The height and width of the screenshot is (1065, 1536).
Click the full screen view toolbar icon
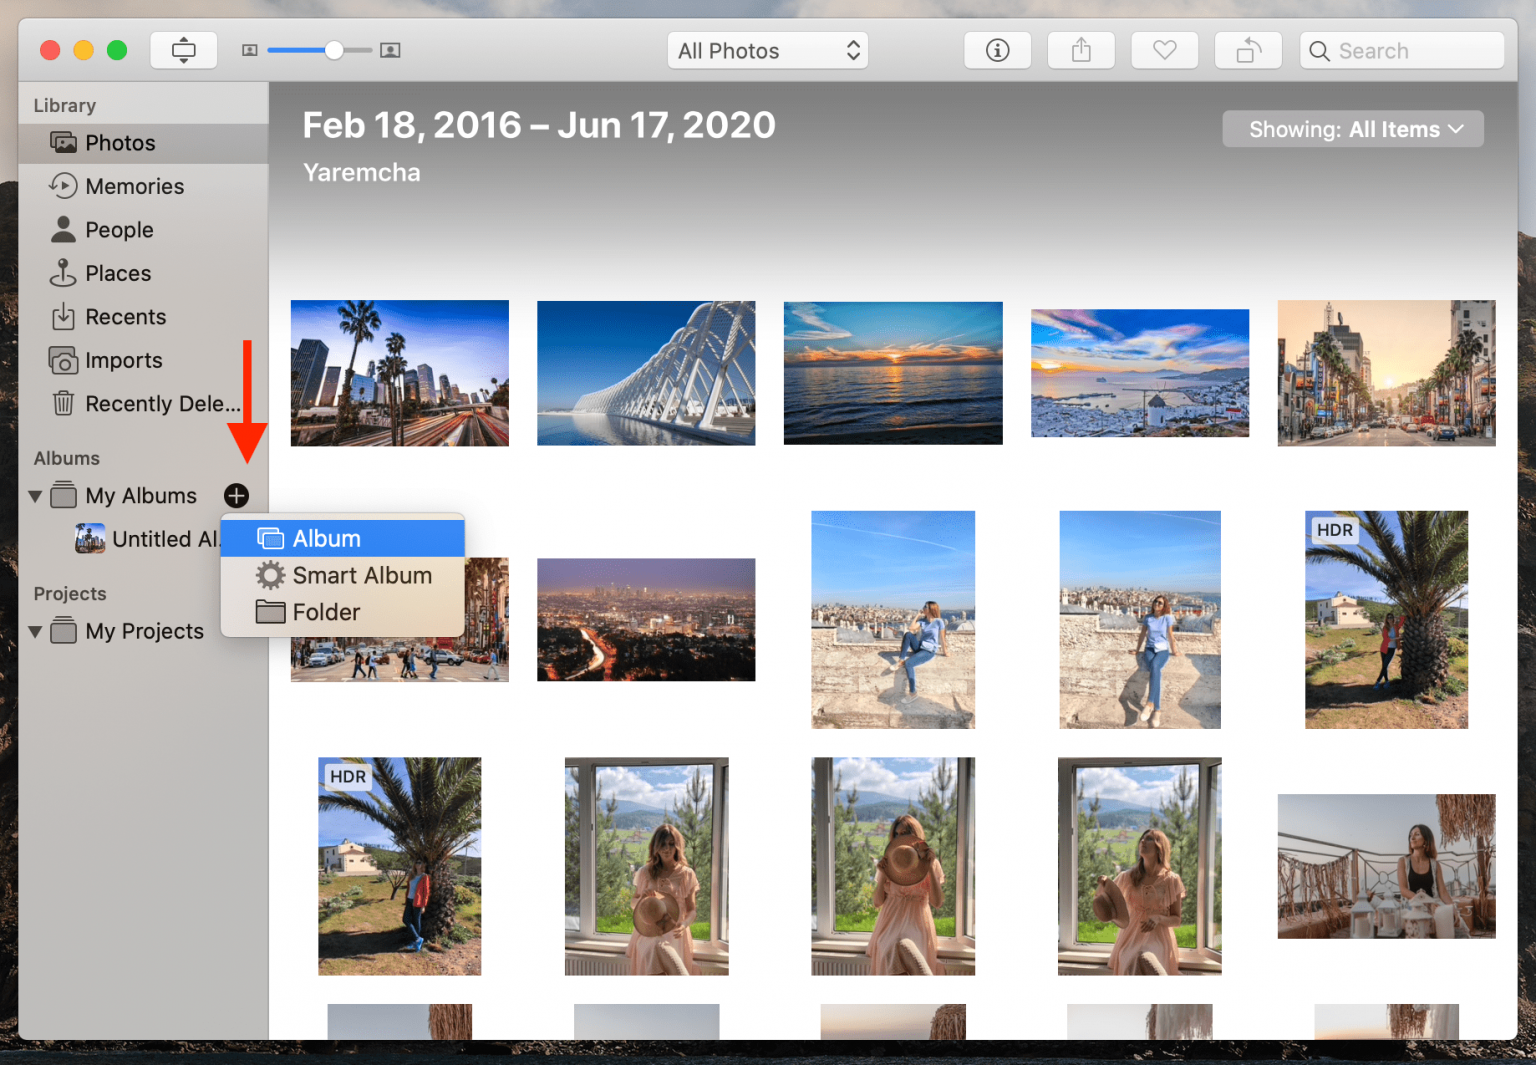[x=184, y=49]
